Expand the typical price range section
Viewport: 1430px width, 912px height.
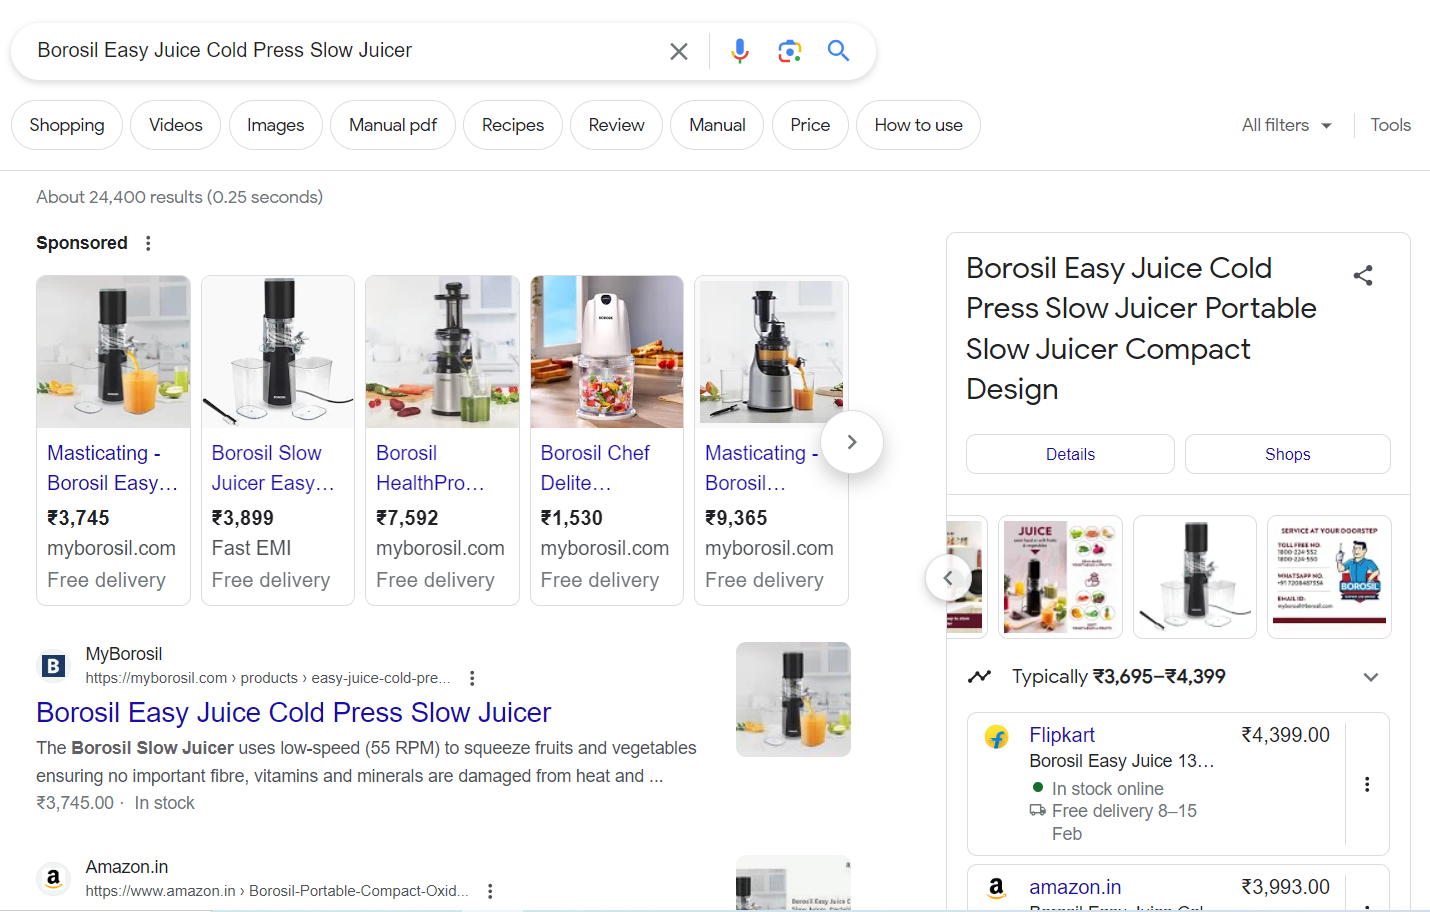[1371, 677]
